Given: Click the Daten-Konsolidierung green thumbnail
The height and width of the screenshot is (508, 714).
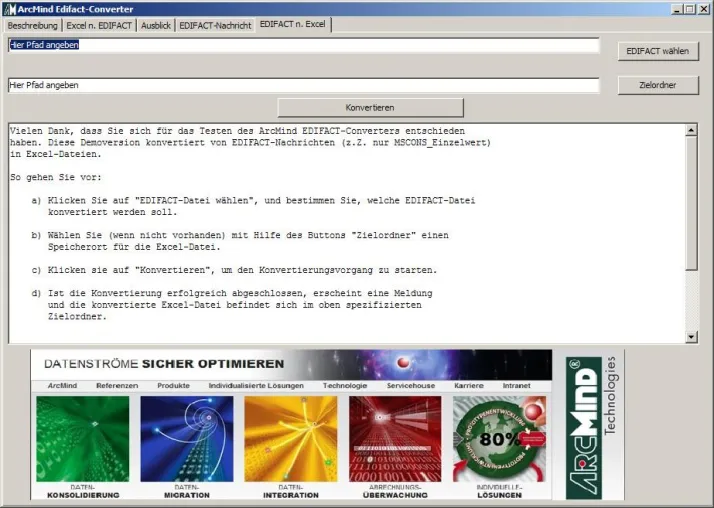Looking at the screenshot, I should (x=83, y=439).
